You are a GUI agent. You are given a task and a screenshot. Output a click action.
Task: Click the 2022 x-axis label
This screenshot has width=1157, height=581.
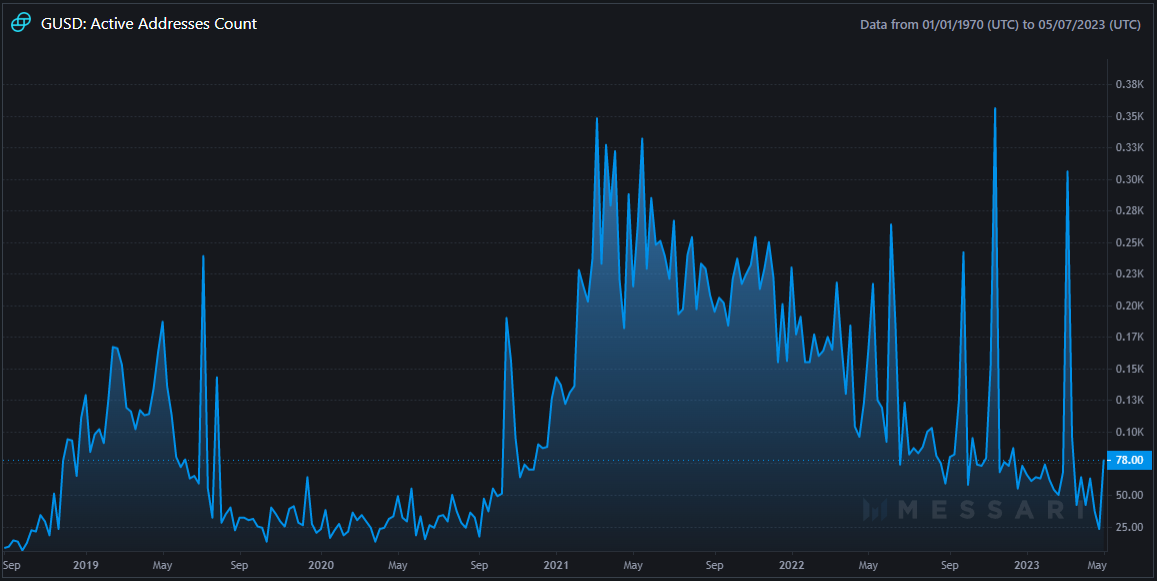(791, 565)
